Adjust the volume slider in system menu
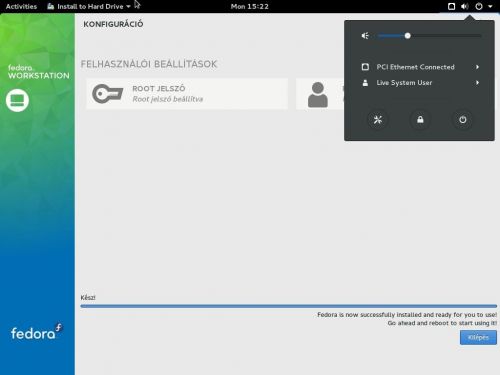500x375 pixels. pyautogui.click(x=430, y=36)
